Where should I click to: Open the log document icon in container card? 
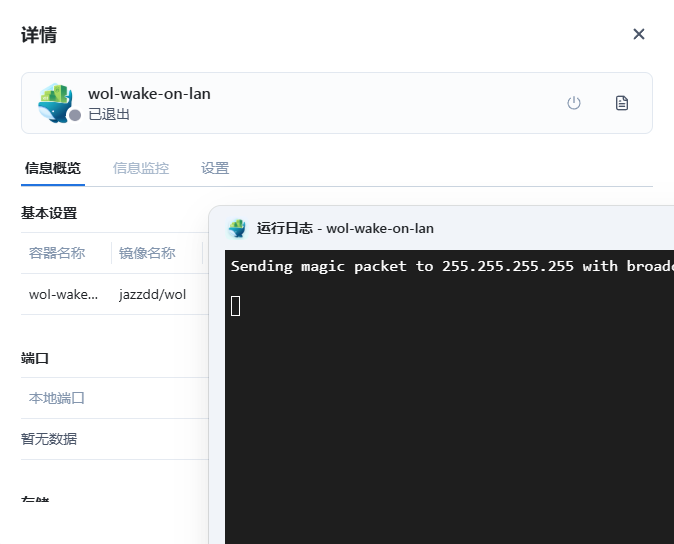pyautogui.click(x=622, y=103)
